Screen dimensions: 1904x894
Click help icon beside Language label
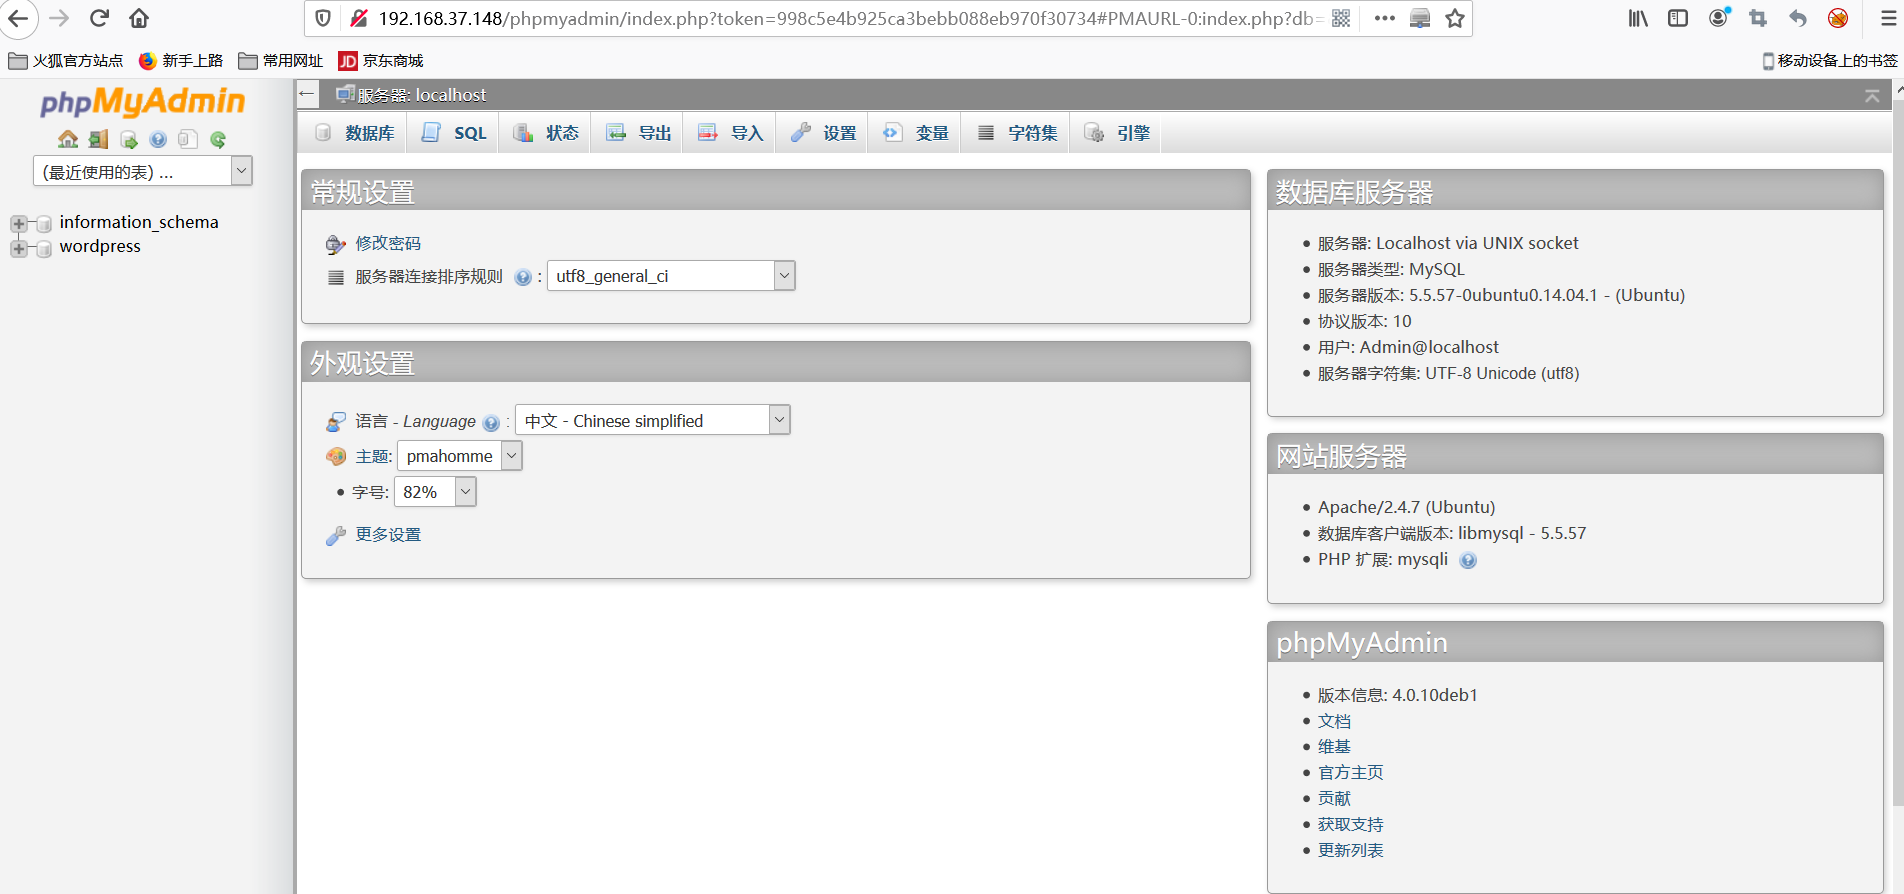point(490,422)
